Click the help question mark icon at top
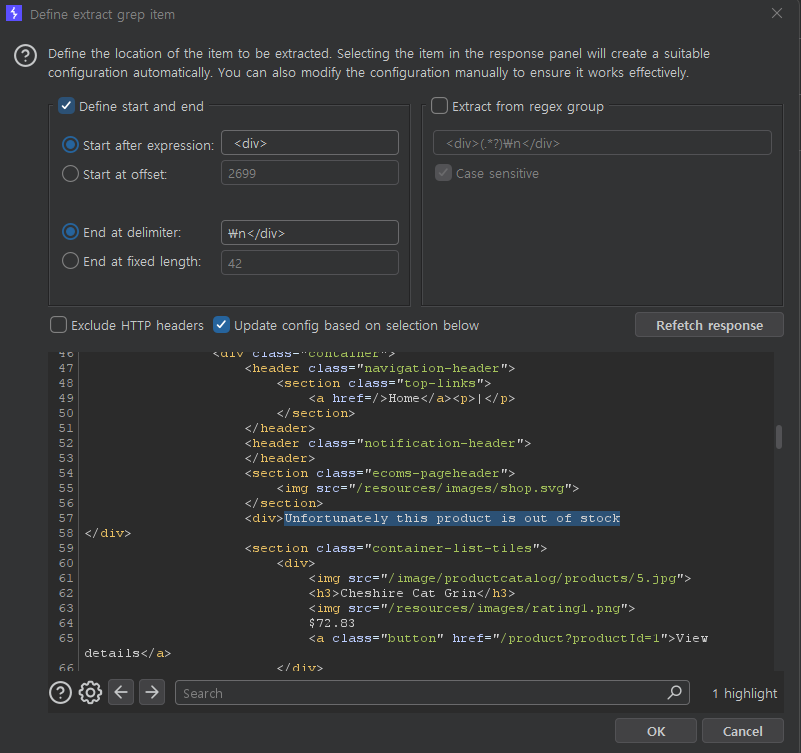801x753 pixels. click(x=26, y=56)
